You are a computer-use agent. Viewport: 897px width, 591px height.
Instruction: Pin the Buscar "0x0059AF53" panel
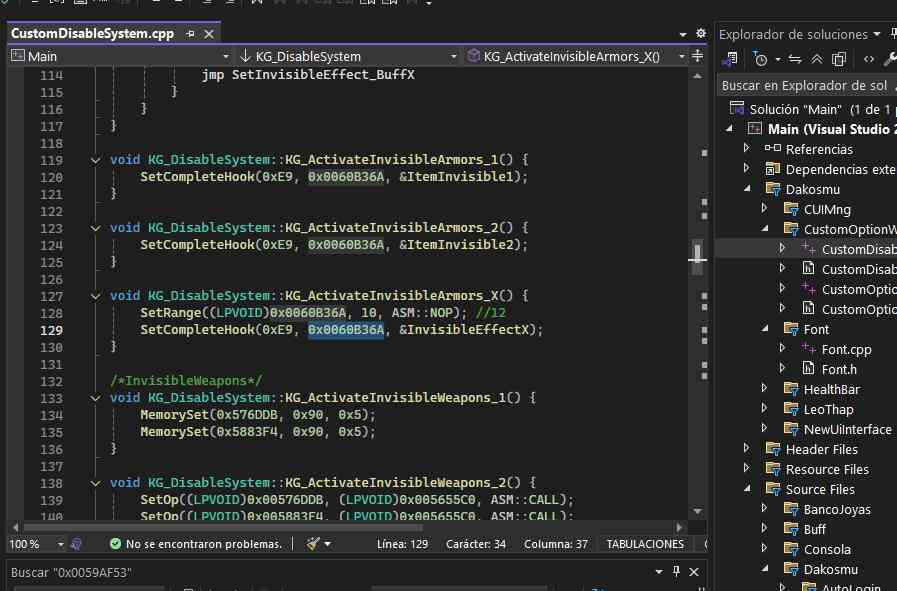(x=676, y=571)
